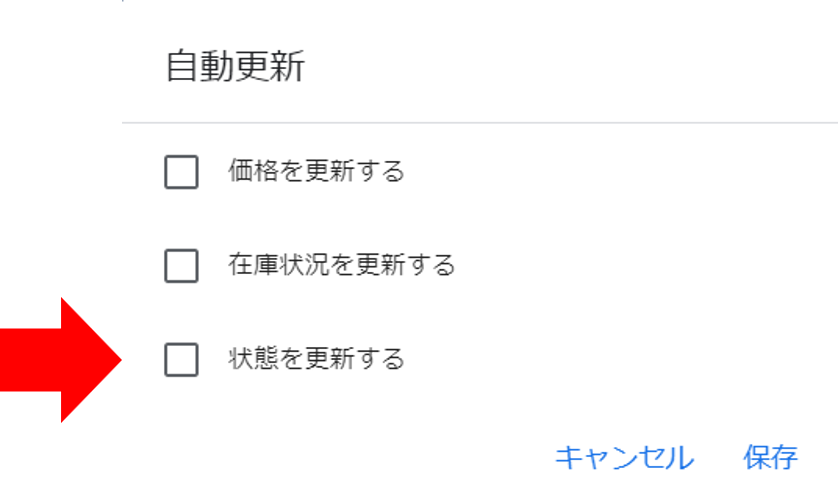Screen dimensions: 838x499
Task: Click the 自動更新 dialog title
Action: (x=235, y=67)
